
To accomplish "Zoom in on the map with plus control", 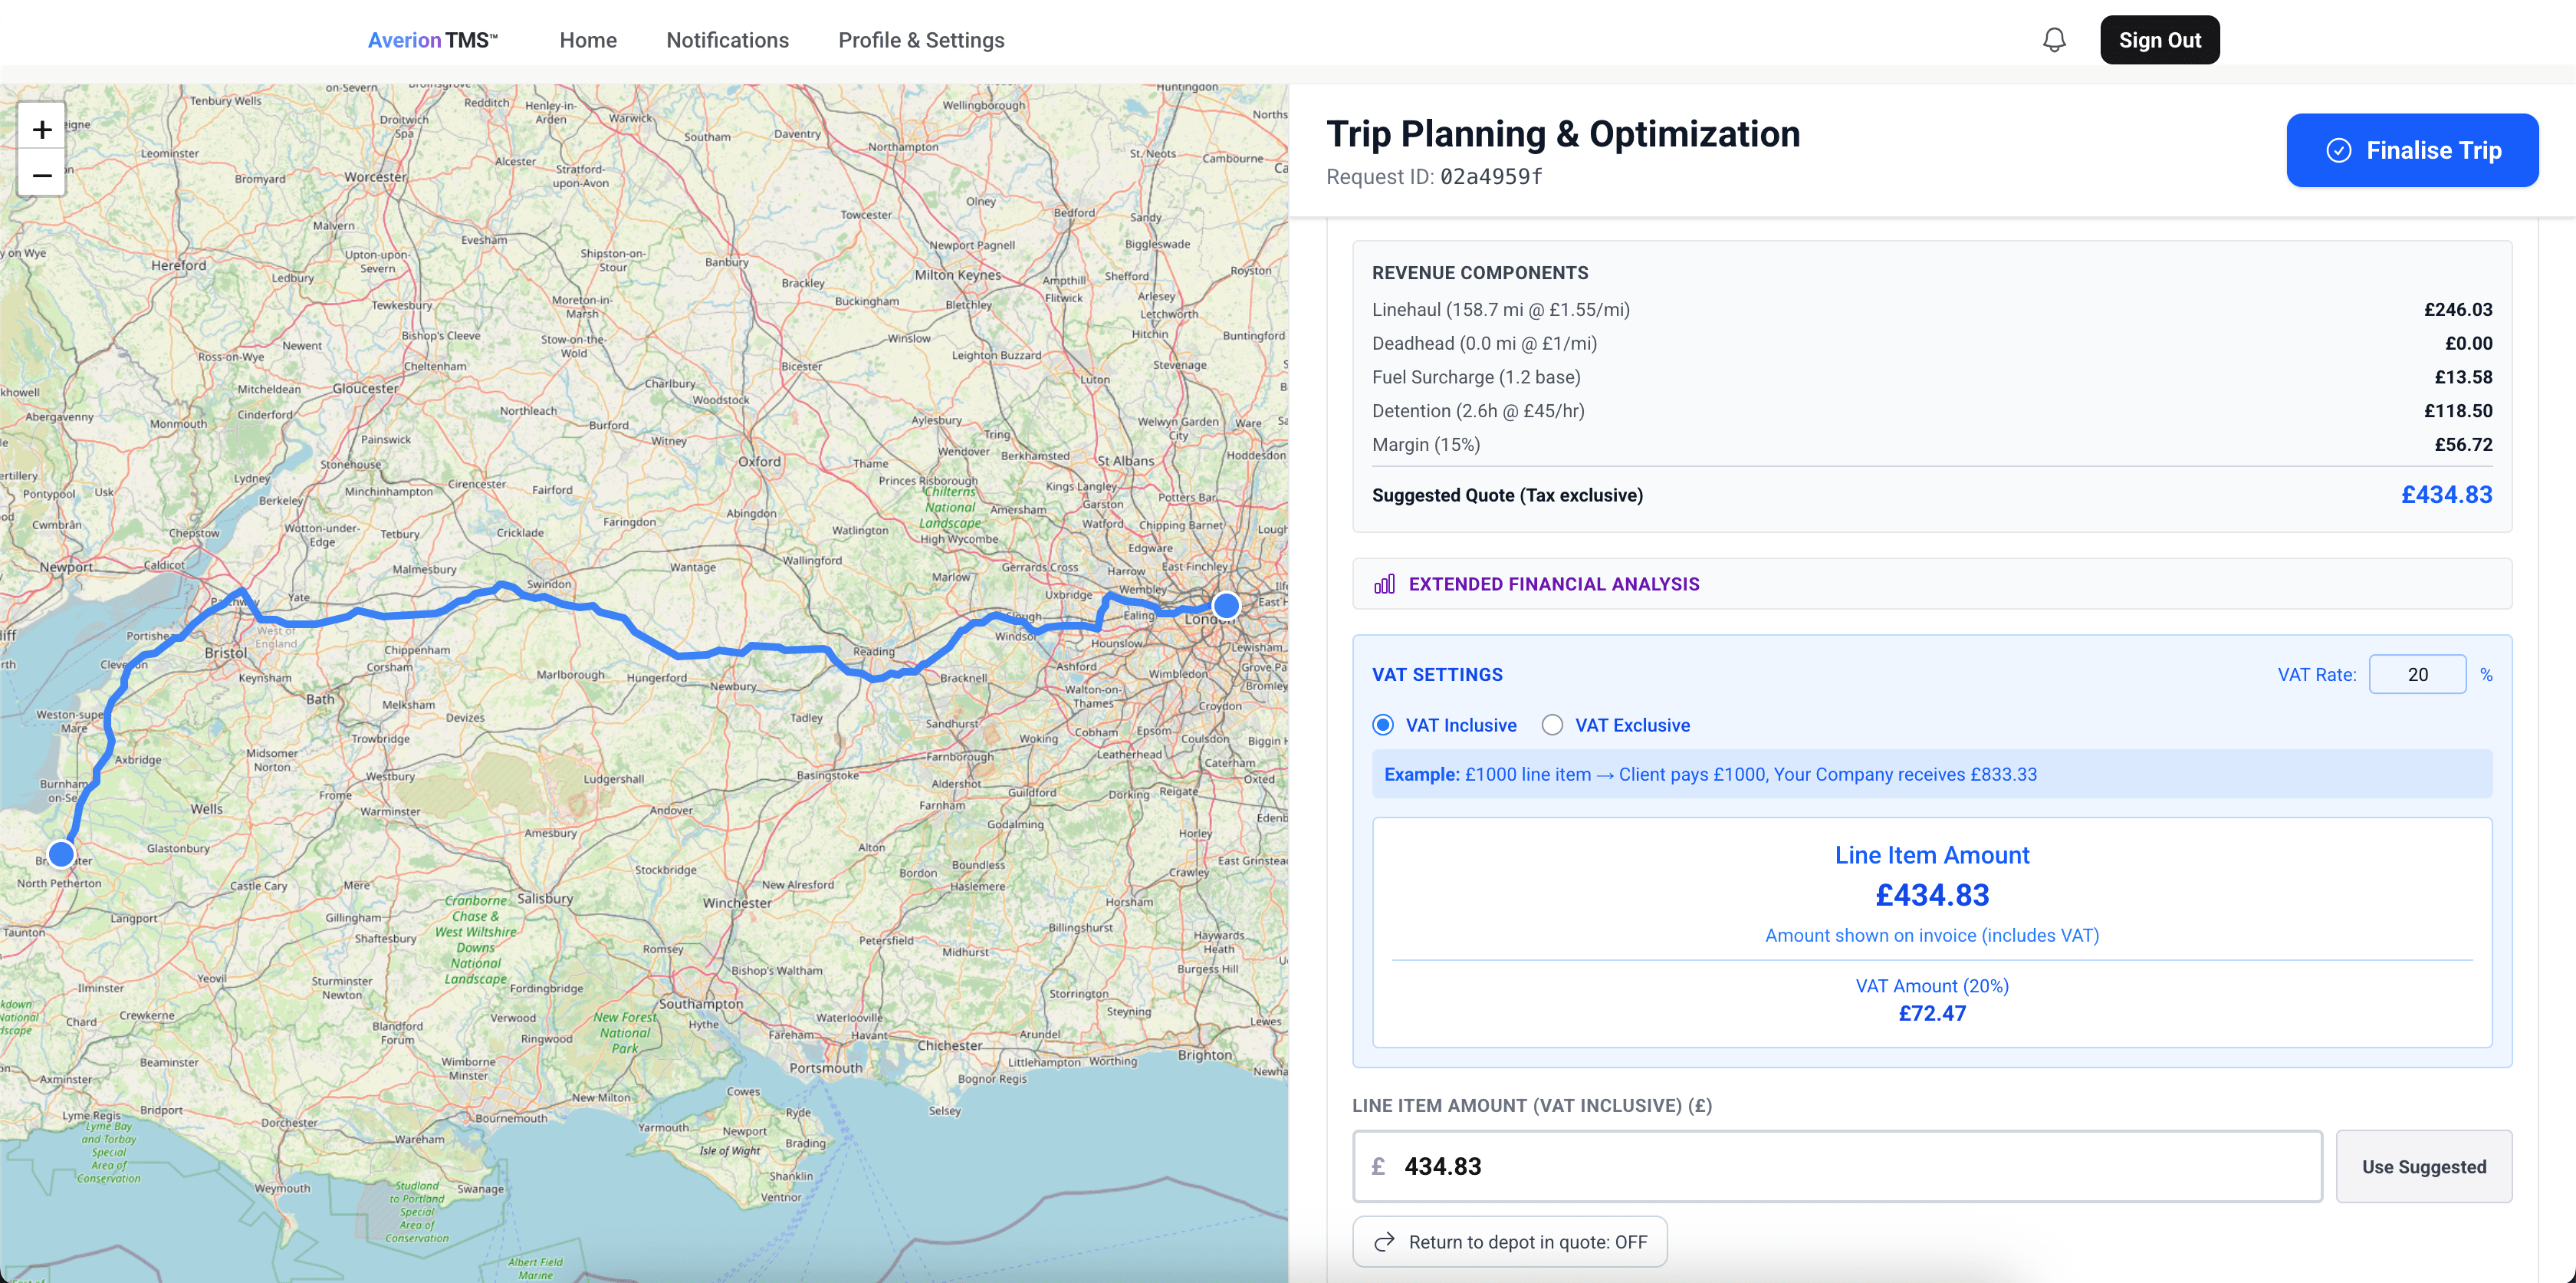I will coord(41,128).
